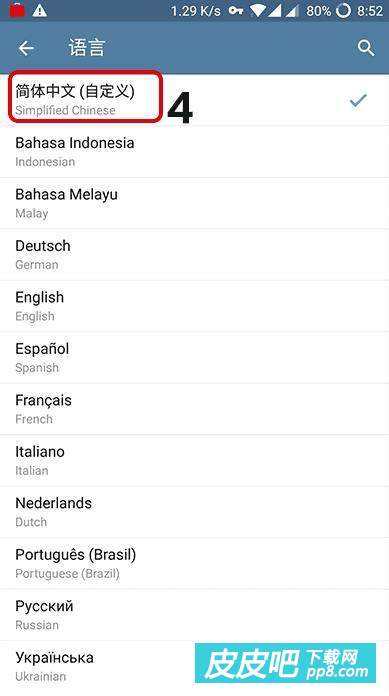Tap the VPN key status icon
The width and height of the screenshot is (389, 696).
pyautogui.click(x=236, y=11)
